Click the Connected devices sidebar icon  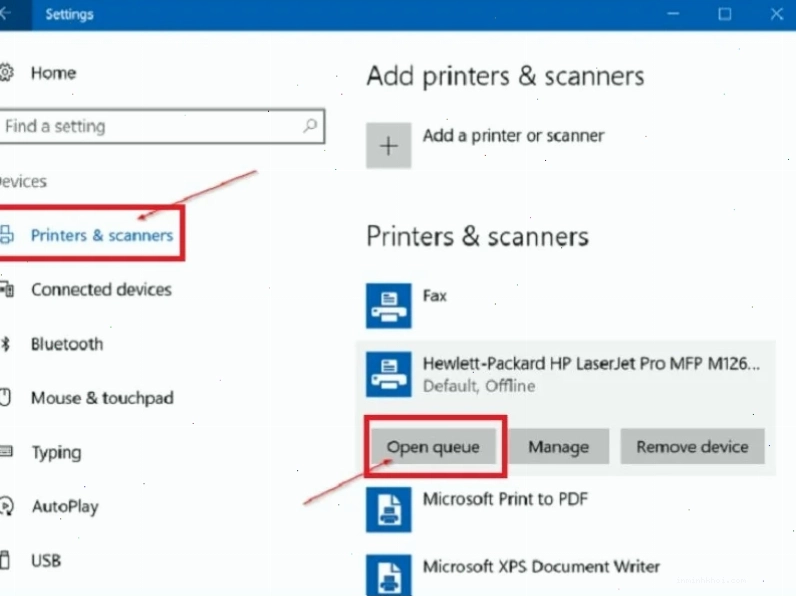6,289
